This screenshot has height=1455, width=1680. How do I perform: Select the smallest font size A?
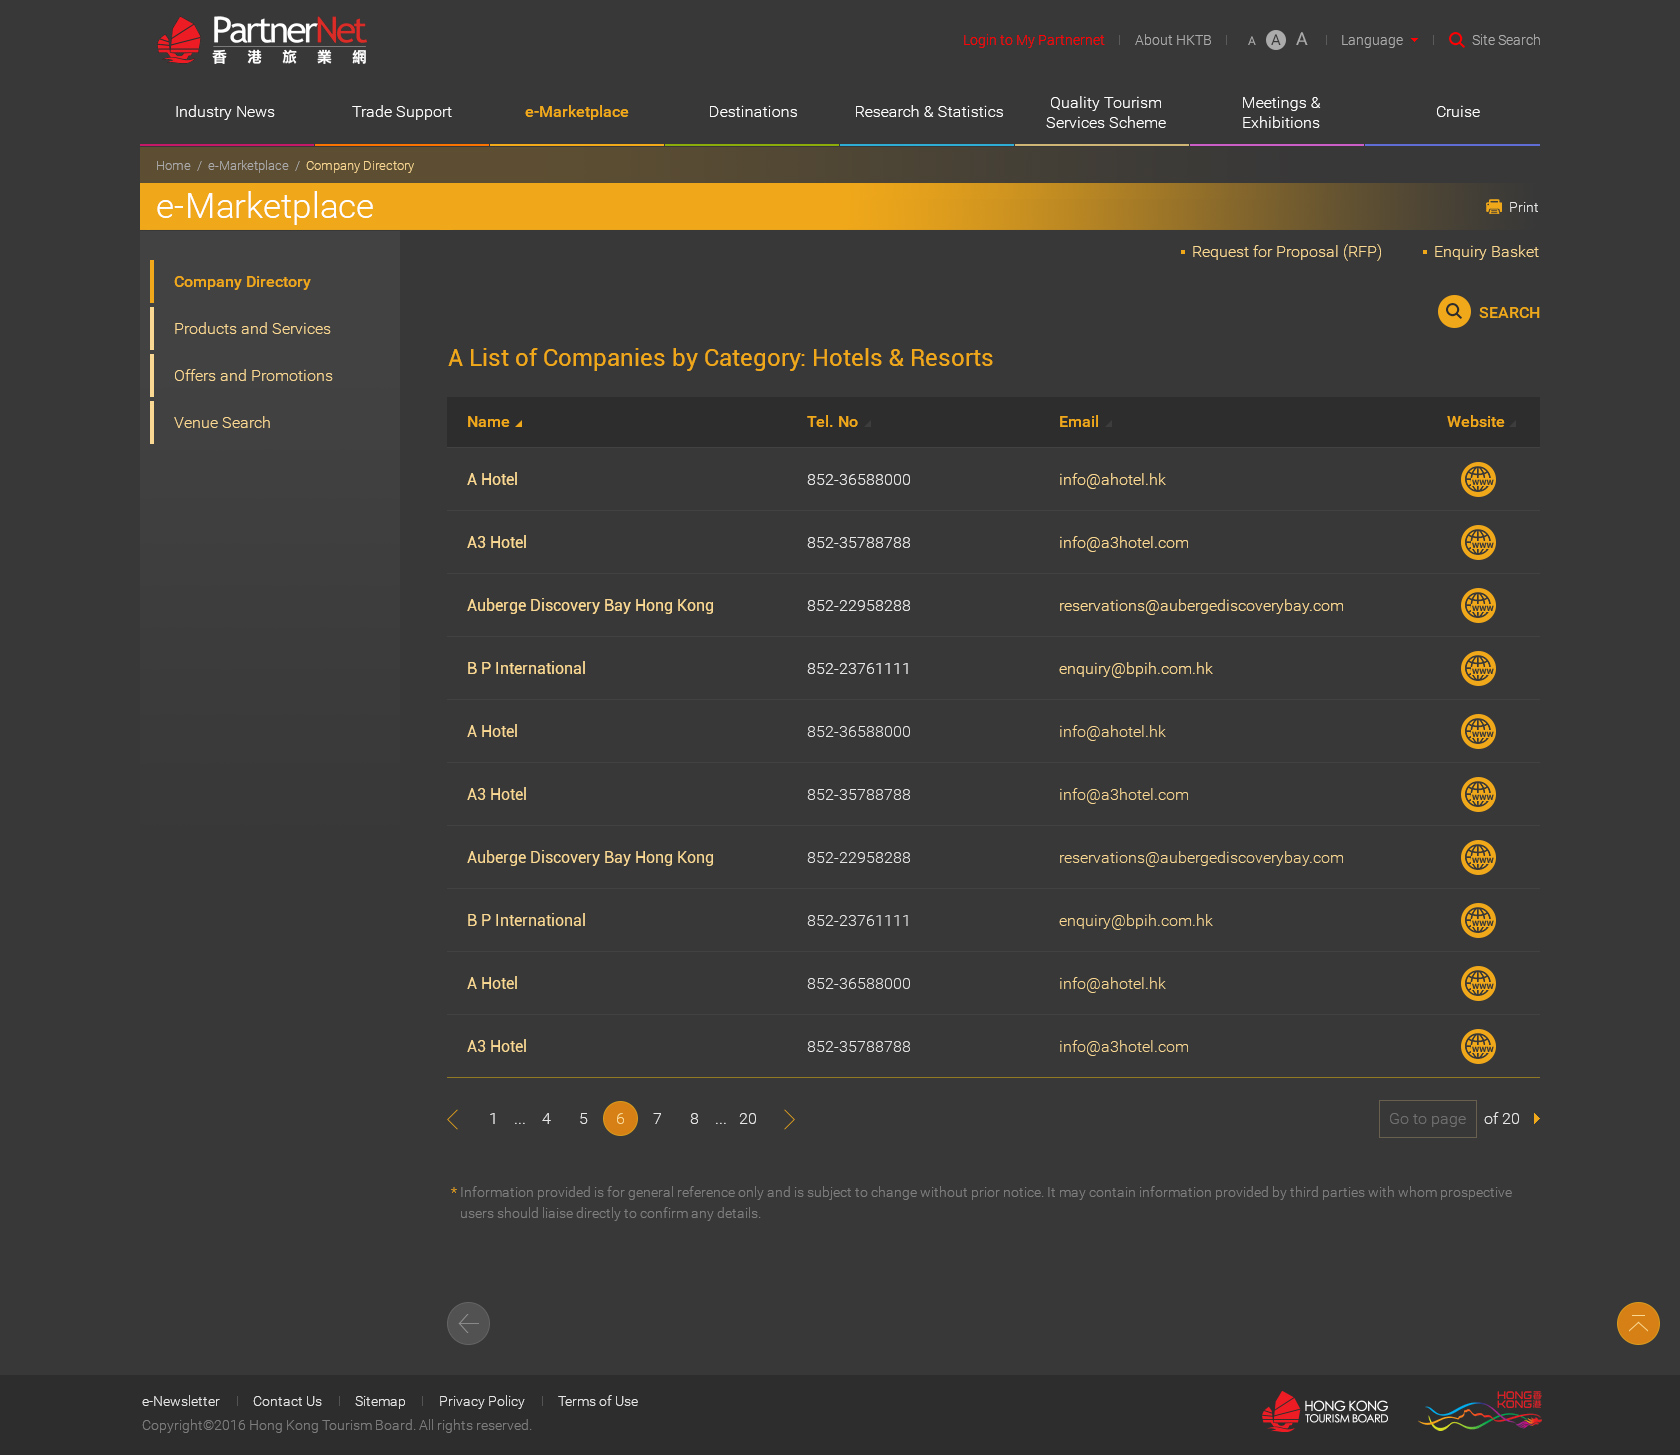point(1251,41)
